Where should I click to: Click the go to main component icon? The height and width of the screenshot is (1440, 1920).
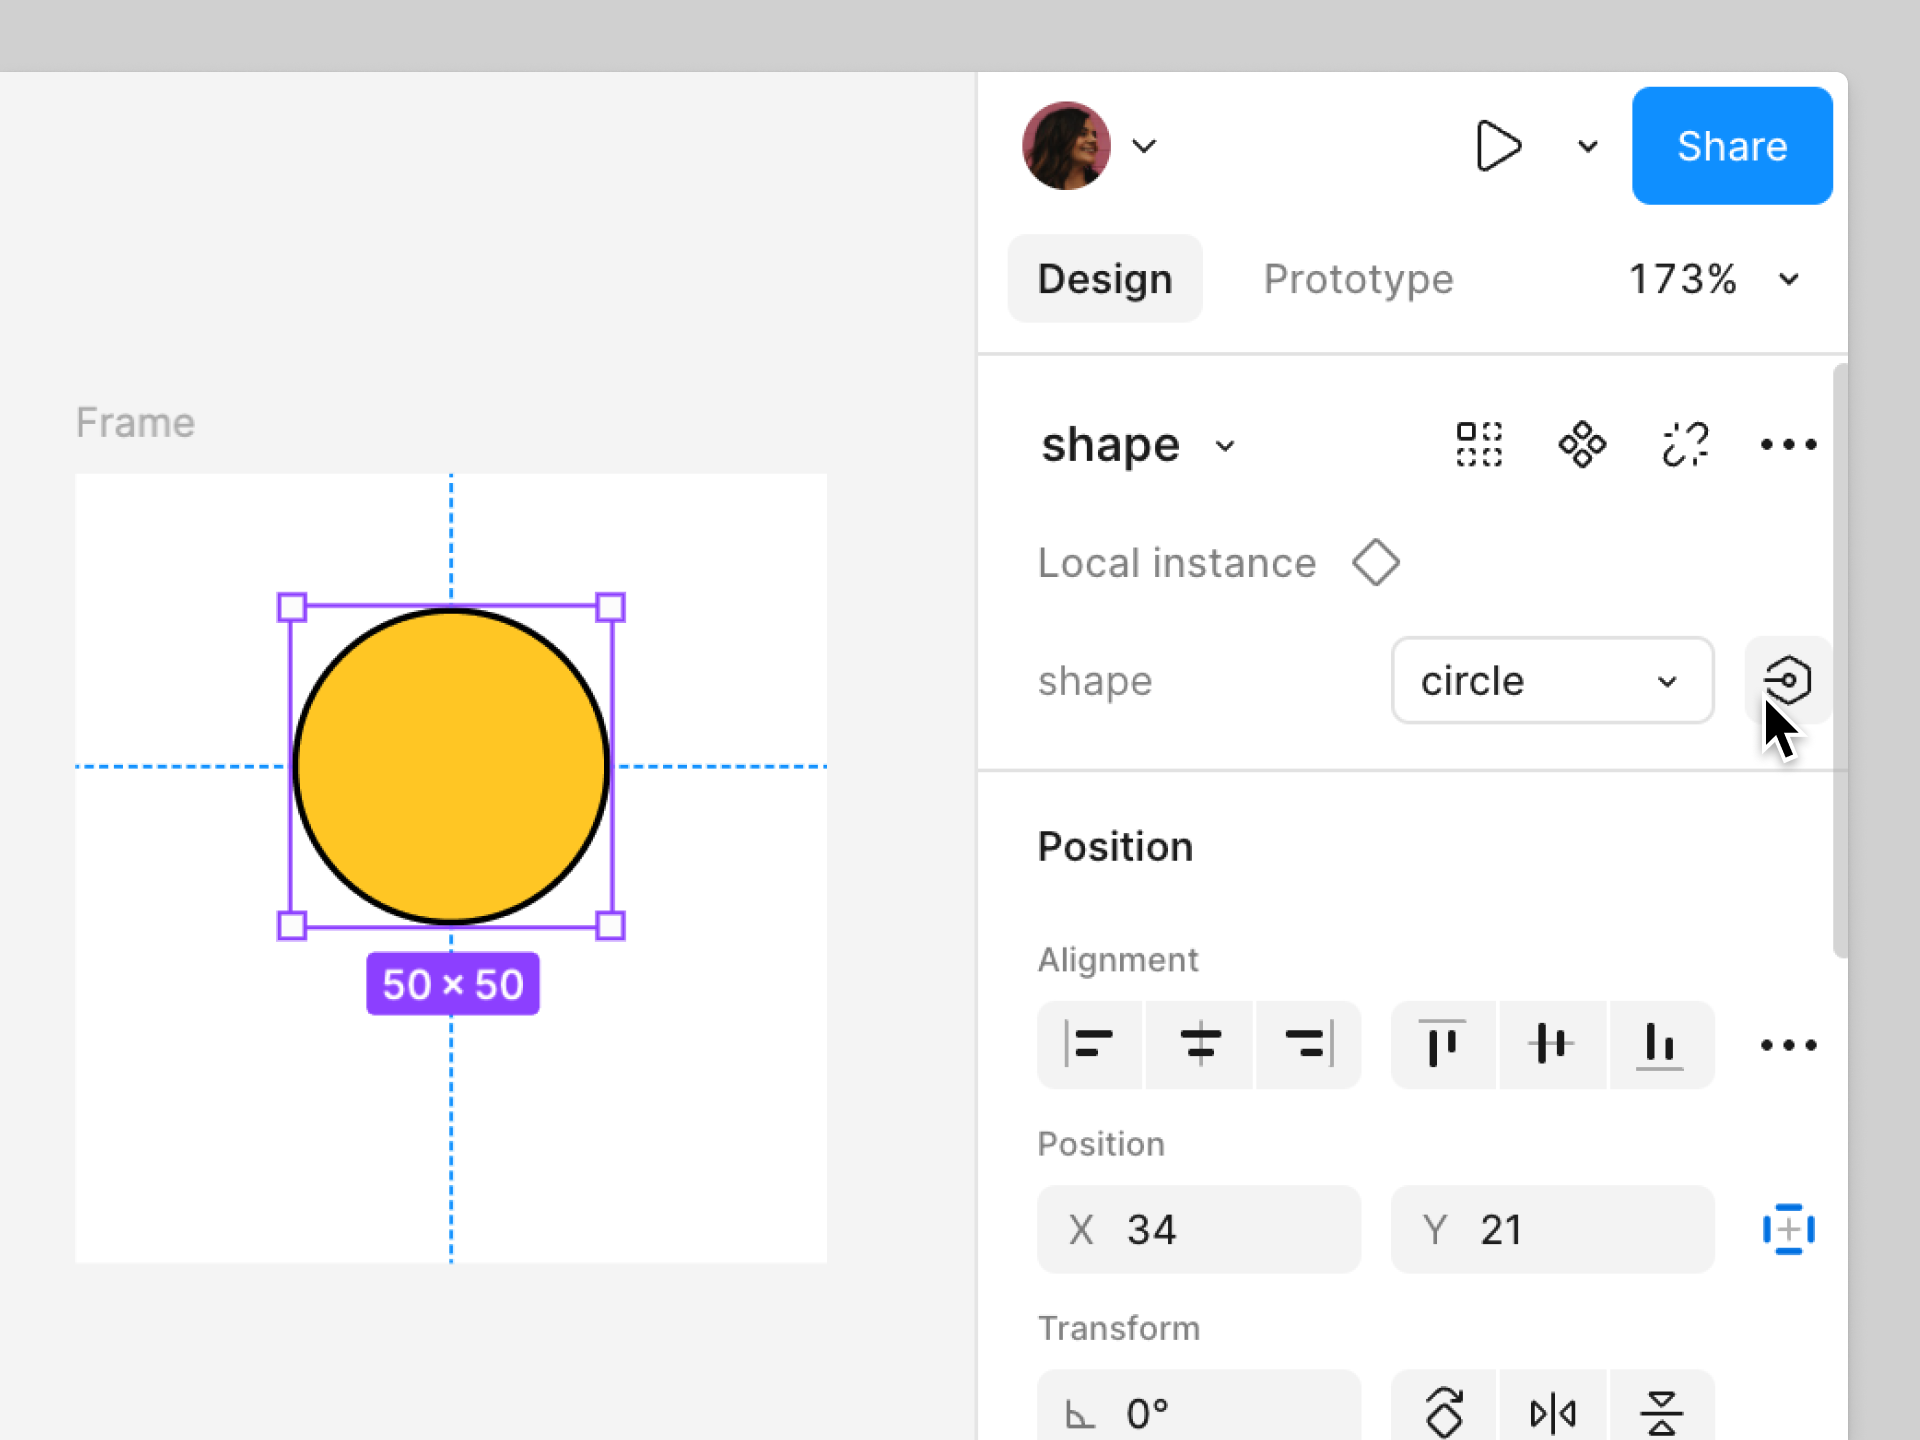[1582, 445]
